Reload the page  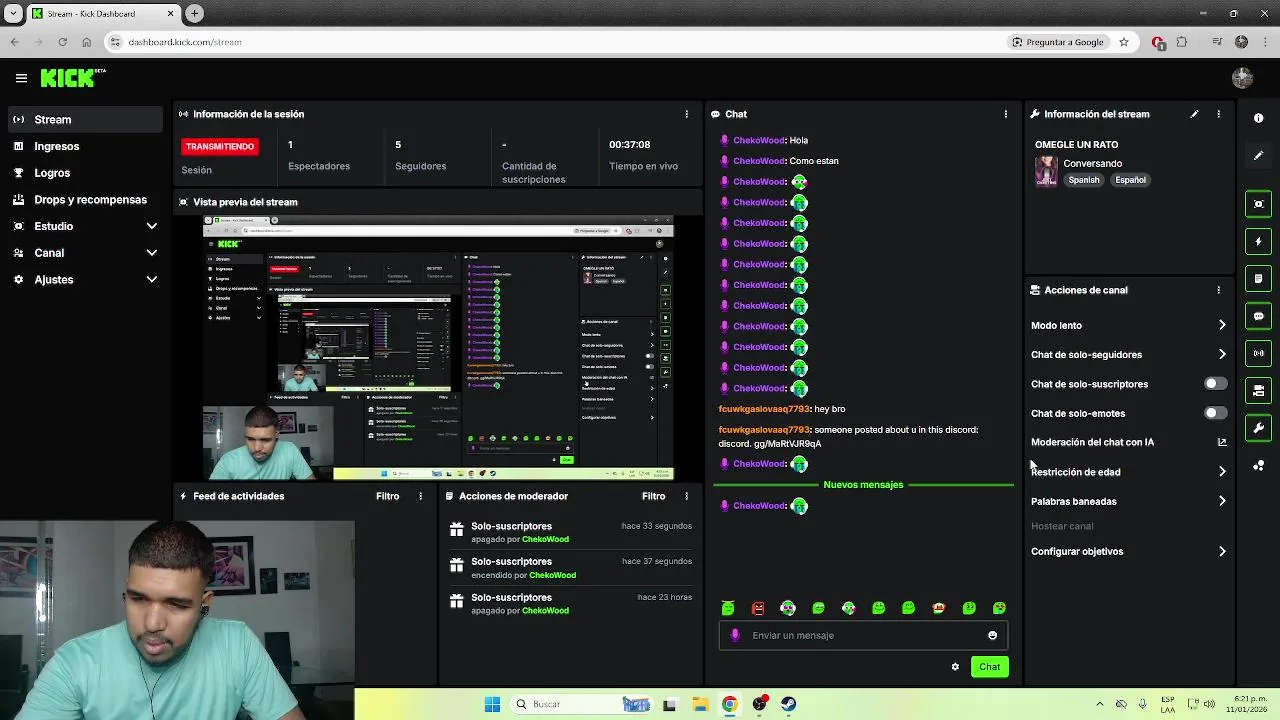tap(62, 42)
